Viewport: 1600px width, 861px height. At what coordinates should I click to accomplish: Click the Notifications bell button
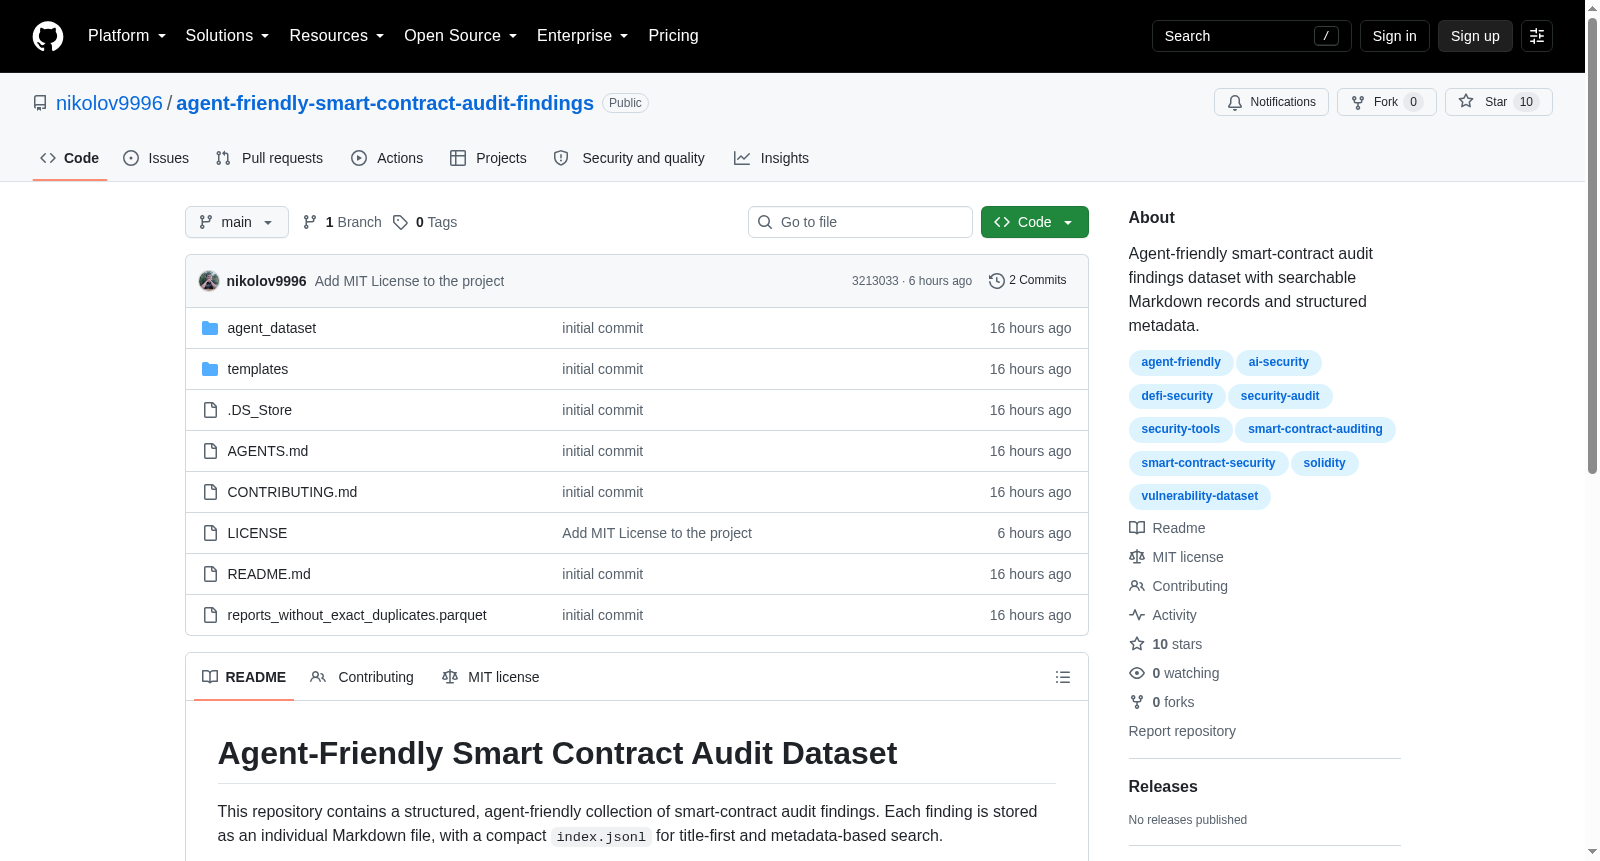click(1271, 102)
